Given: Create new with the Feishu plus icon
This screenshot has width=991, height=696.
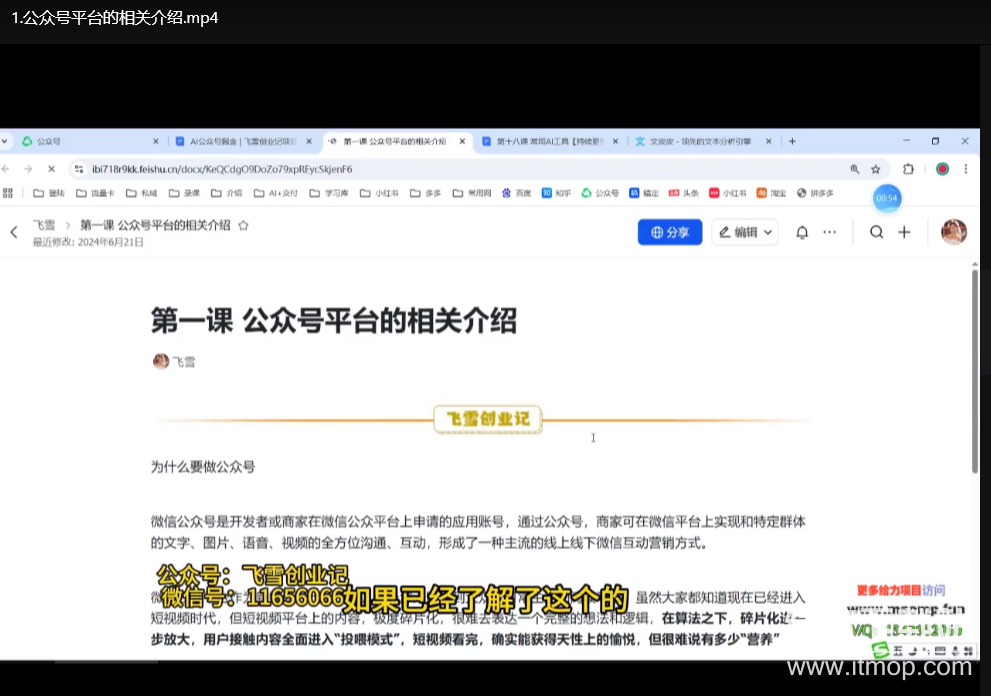Looking at the screenshot, I should pyautogui.click(x=904, y=232).
